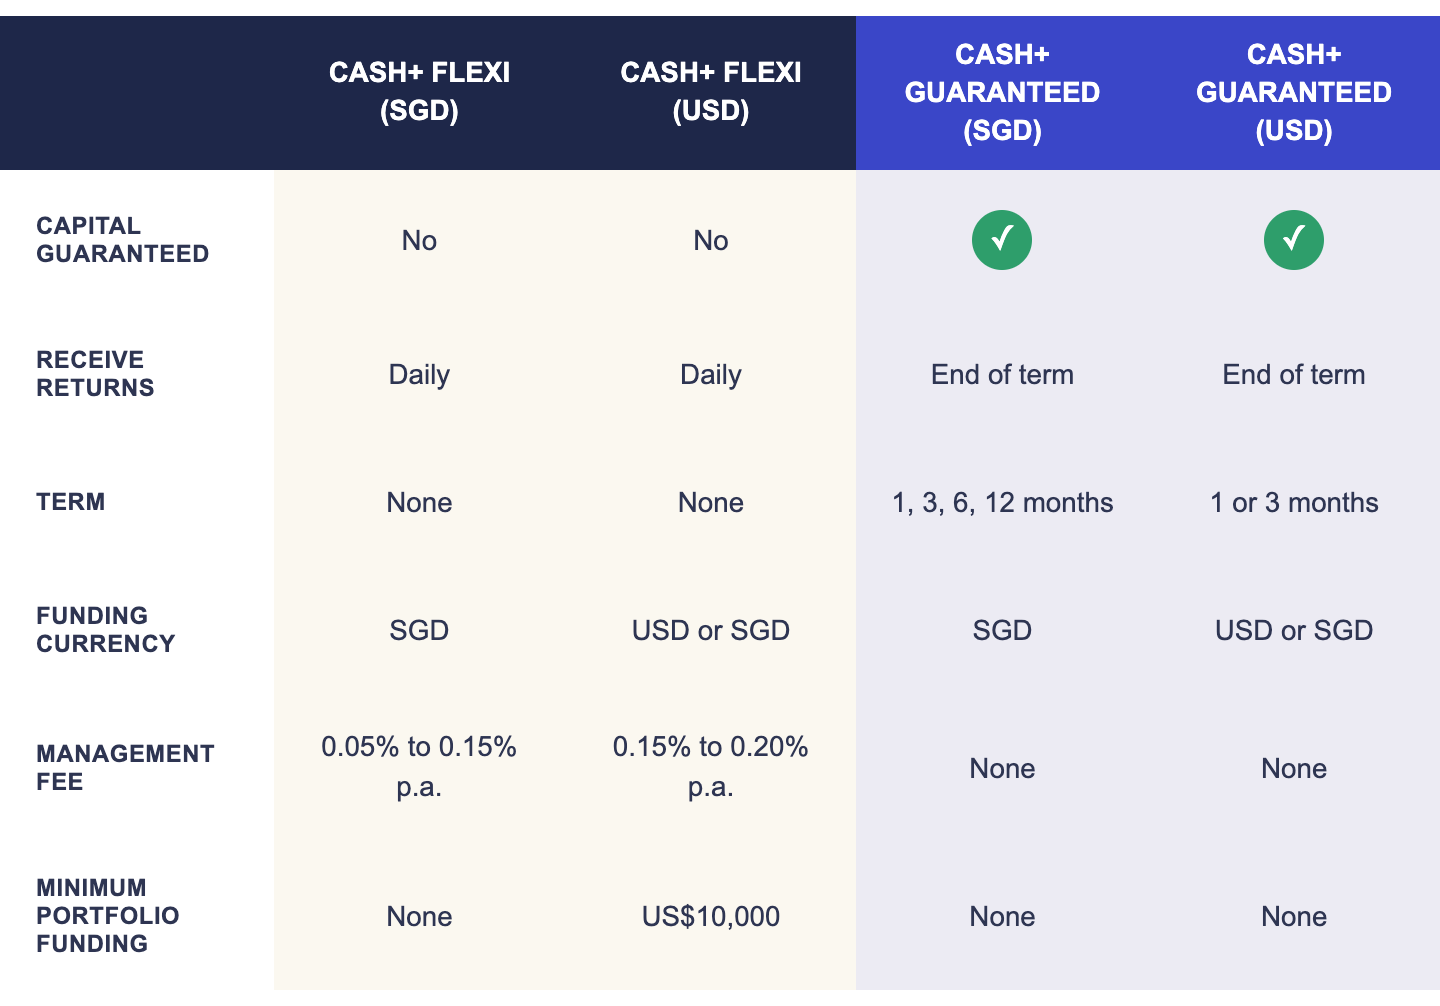The image size is (1440, 1006).
Task: Click the 0.15% to 0.20% p.a. fee cell
Action: 711,767
